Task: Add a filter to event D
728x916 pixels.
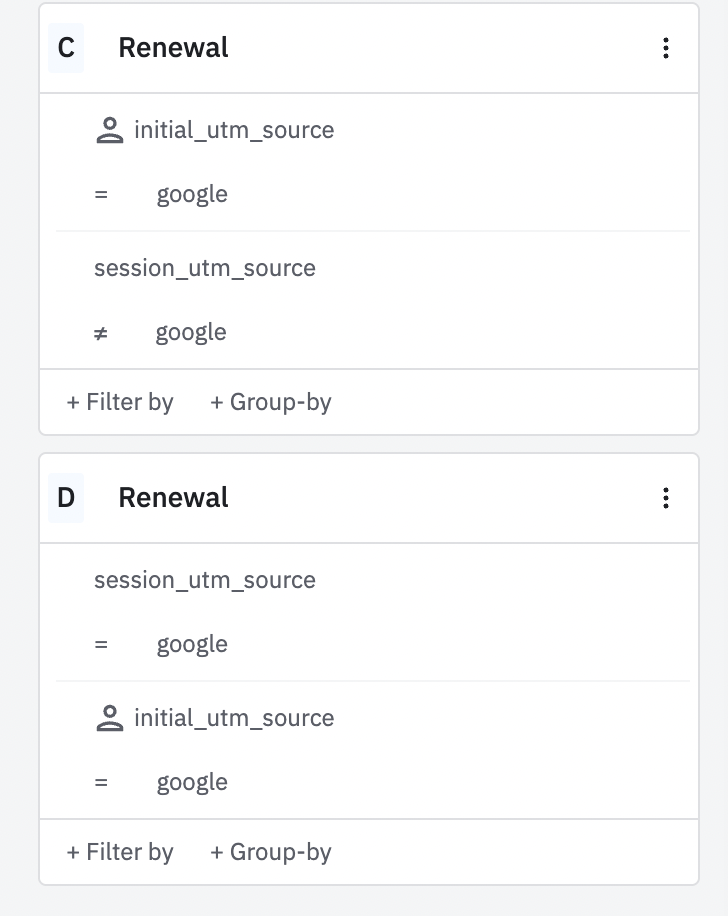Action: (120, 852)
